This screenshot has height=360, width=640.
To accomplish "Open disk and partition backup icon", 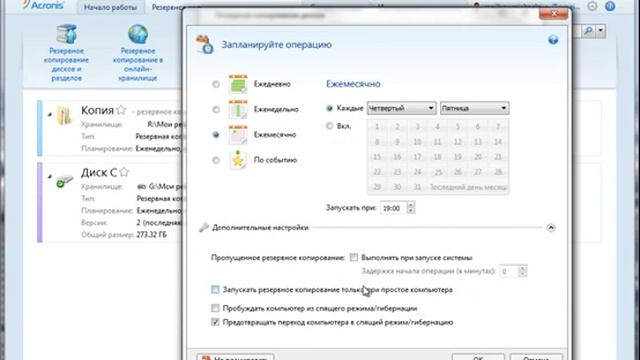I will pos(66,34).
